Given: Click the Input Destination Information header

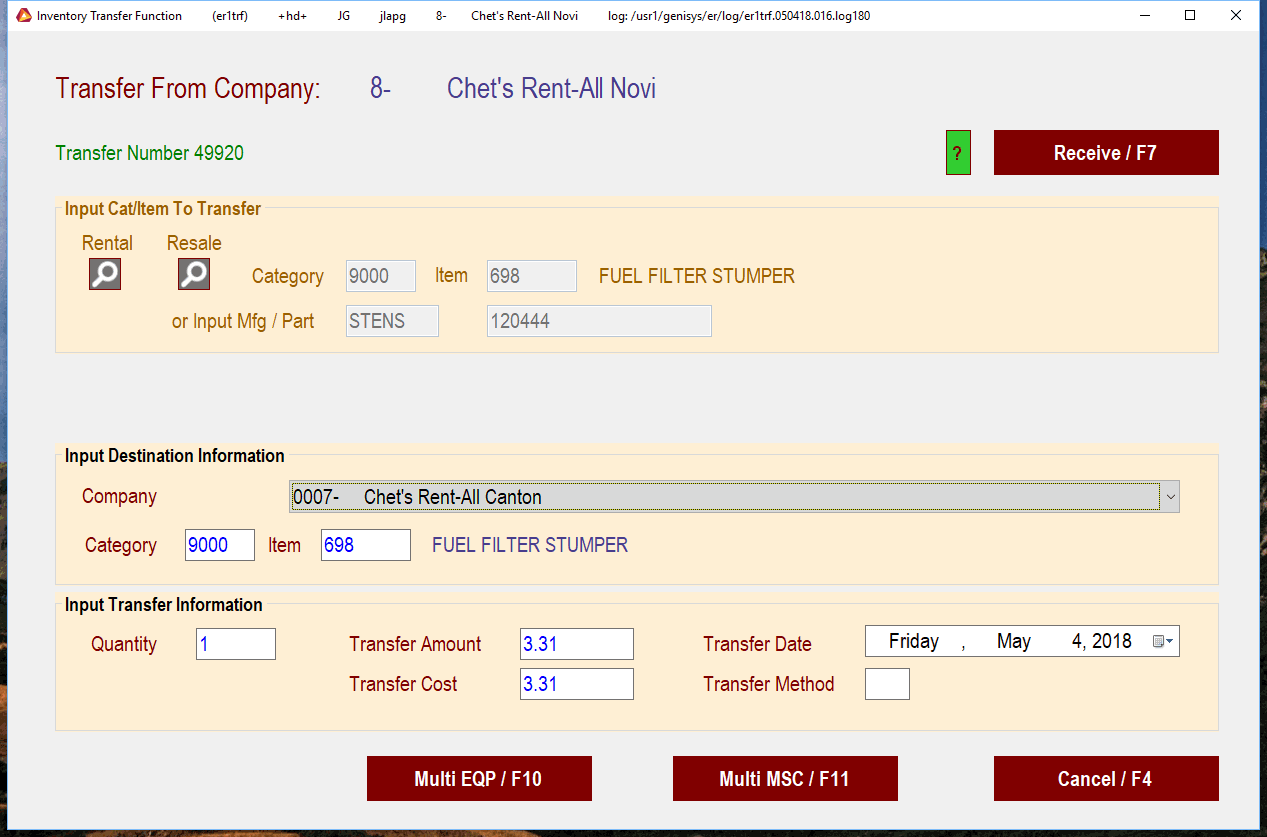Looking at the screenshot, I should [175, 456].
